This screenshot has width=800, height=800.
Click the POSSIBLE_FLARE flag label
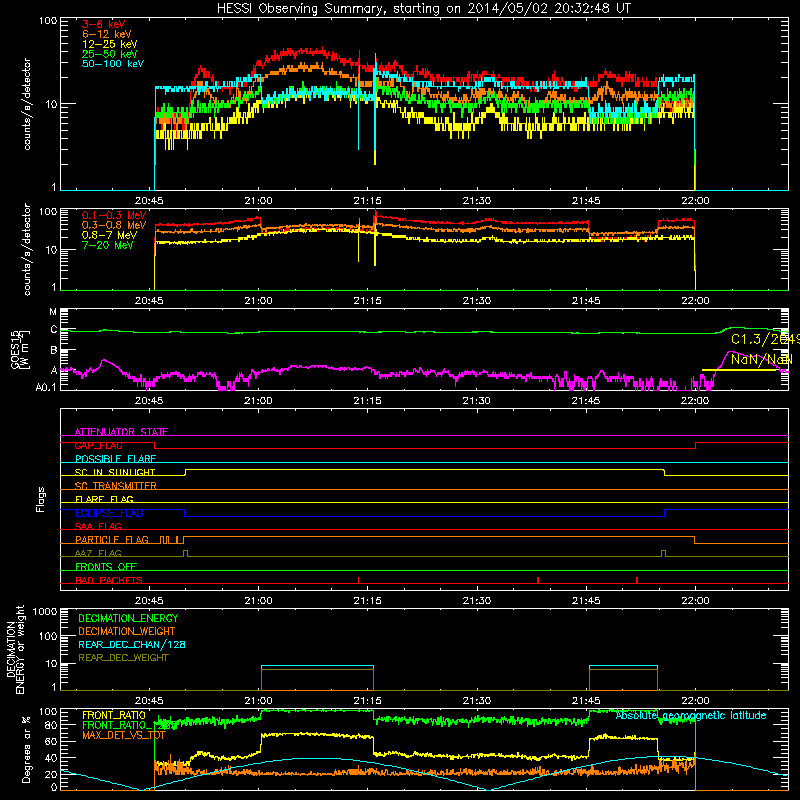115,459
